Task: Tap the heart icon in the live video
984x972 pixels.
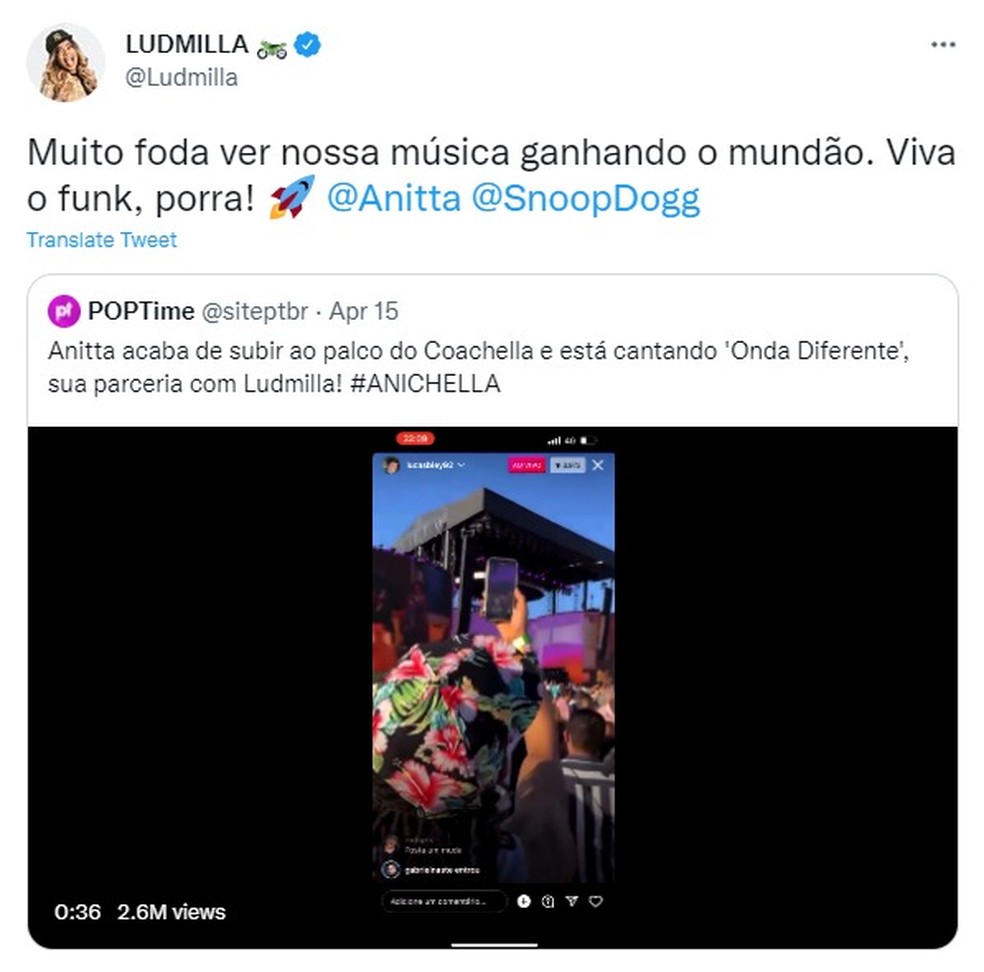Action: [596, 901]
